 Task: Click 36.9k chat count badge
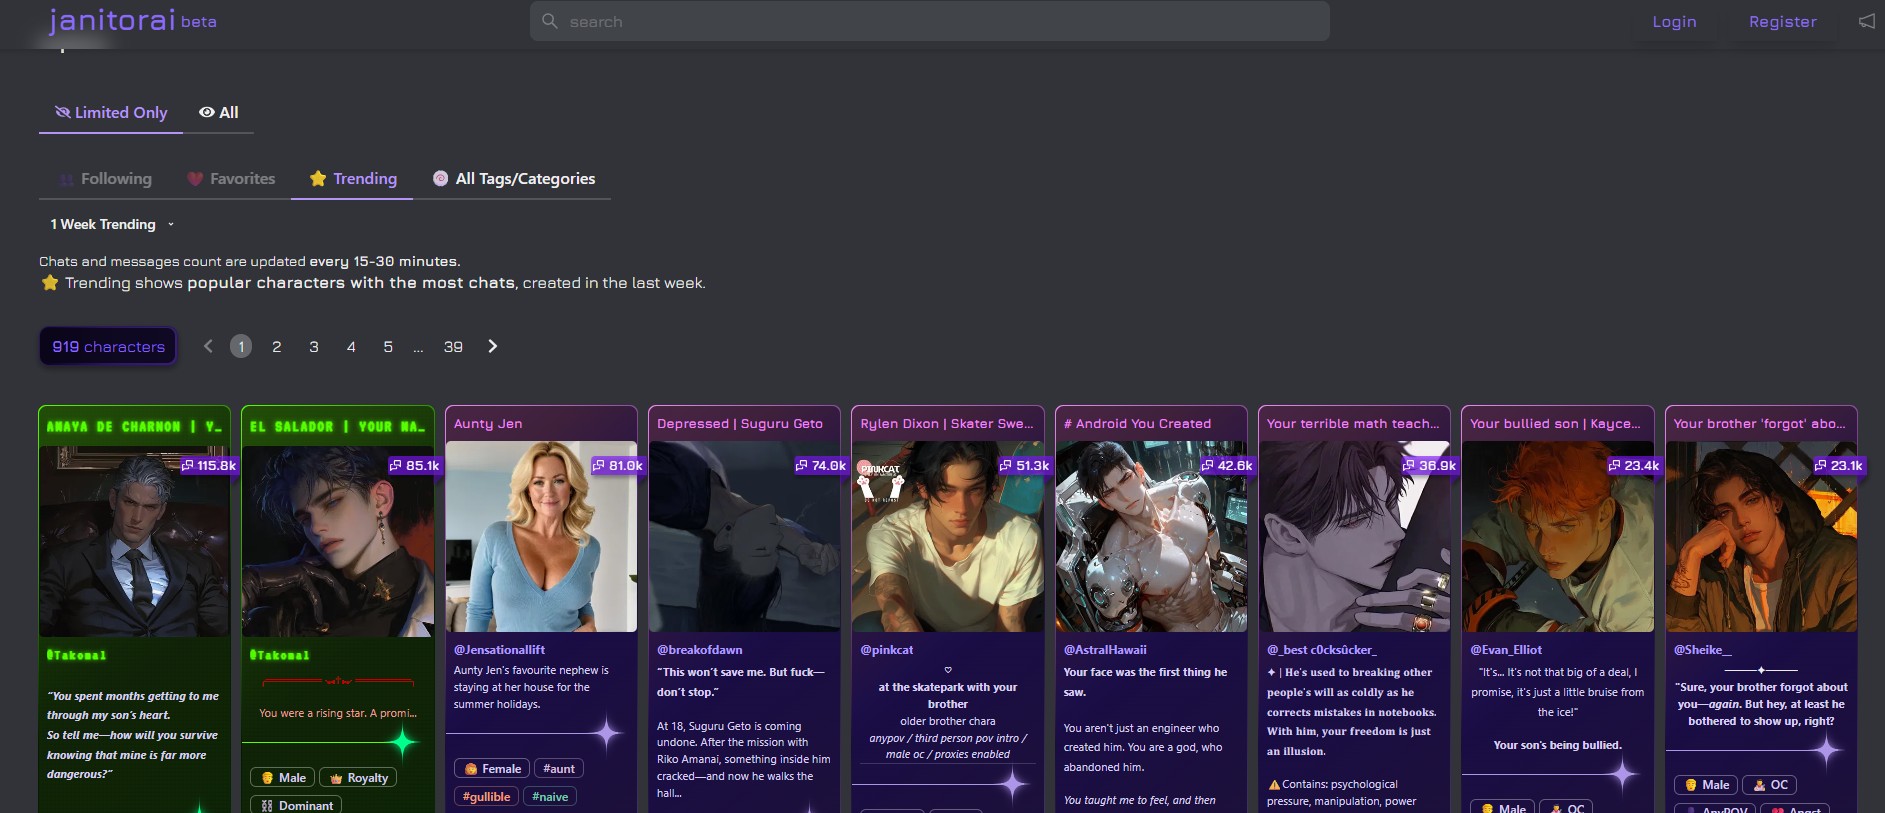[x=1429, y=465]
